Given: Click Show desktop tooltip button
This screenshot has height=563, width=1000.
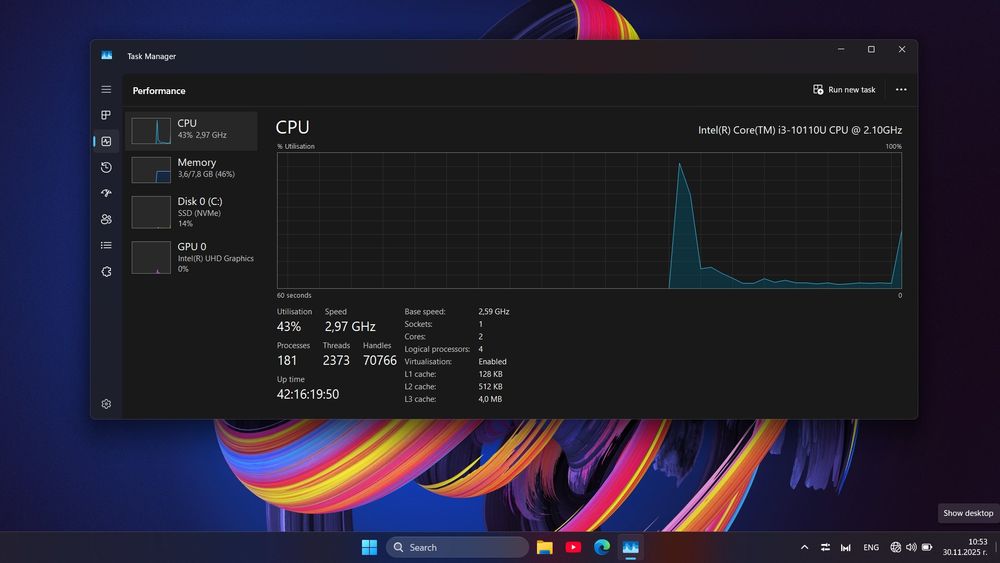Looking at the screenshot, I should [x=968, y=513].
